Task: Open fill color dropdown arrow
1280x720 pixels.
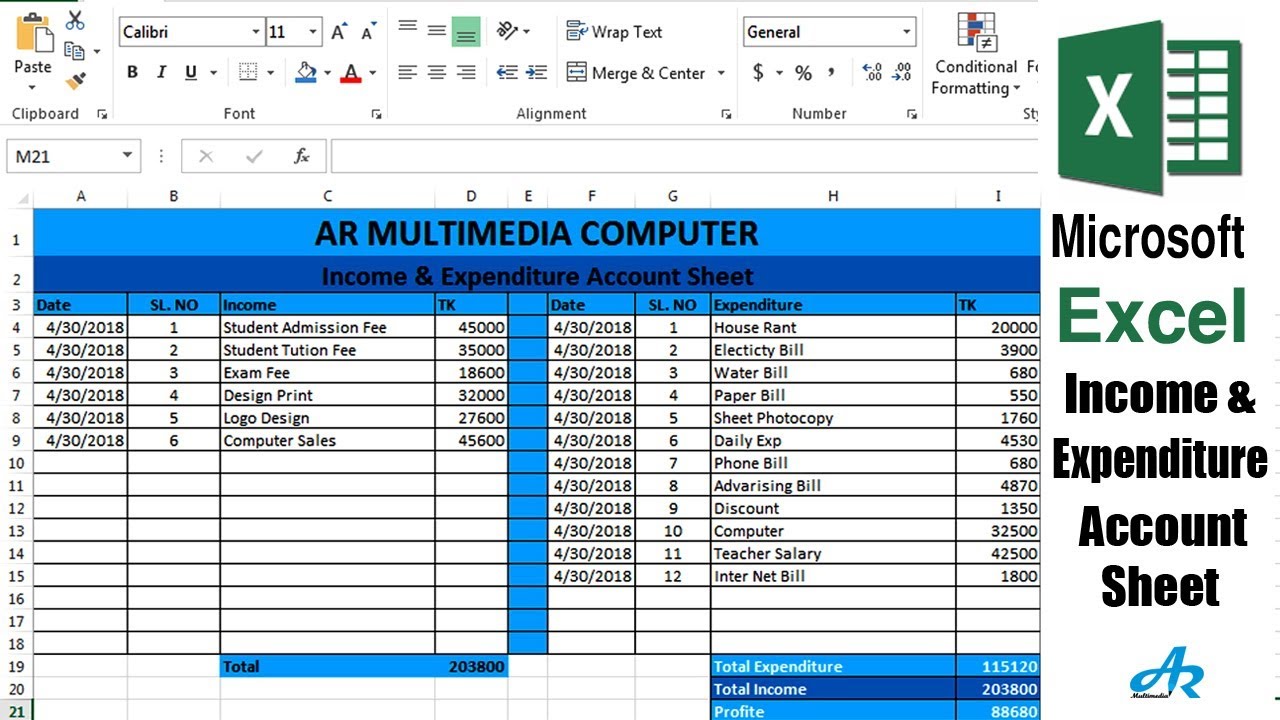Action: pyautogui.click(x=327, y=73)
